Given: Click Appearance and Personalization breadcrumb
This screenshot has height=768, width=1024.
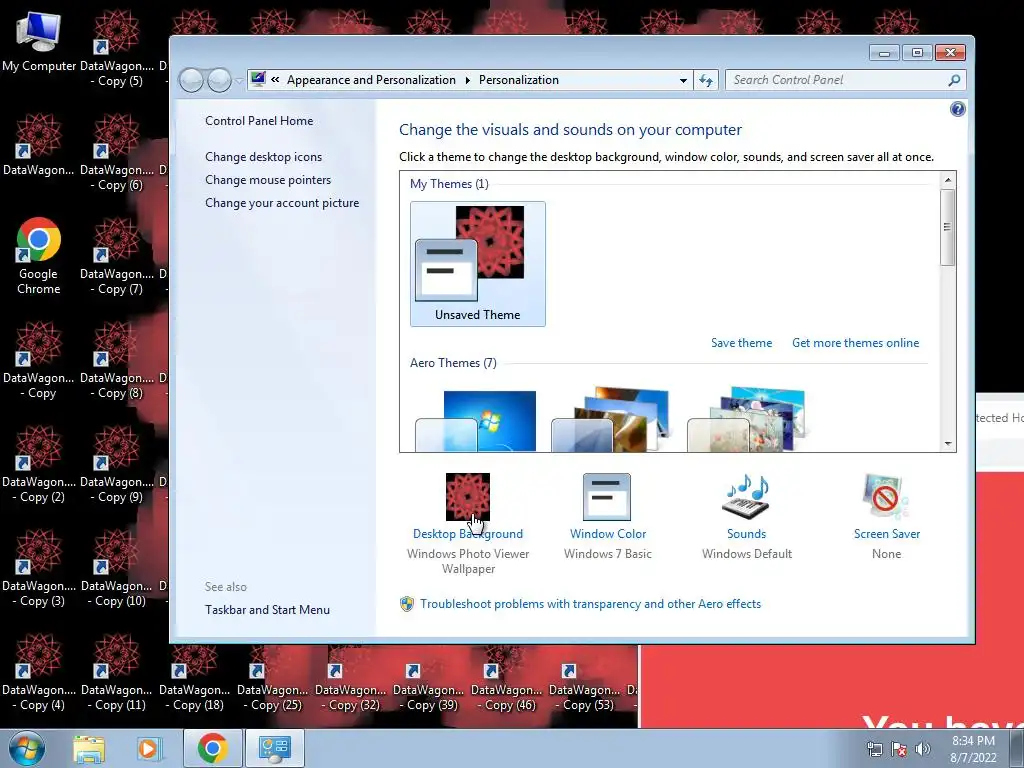Looking at the screenshot, I should 371,80.
